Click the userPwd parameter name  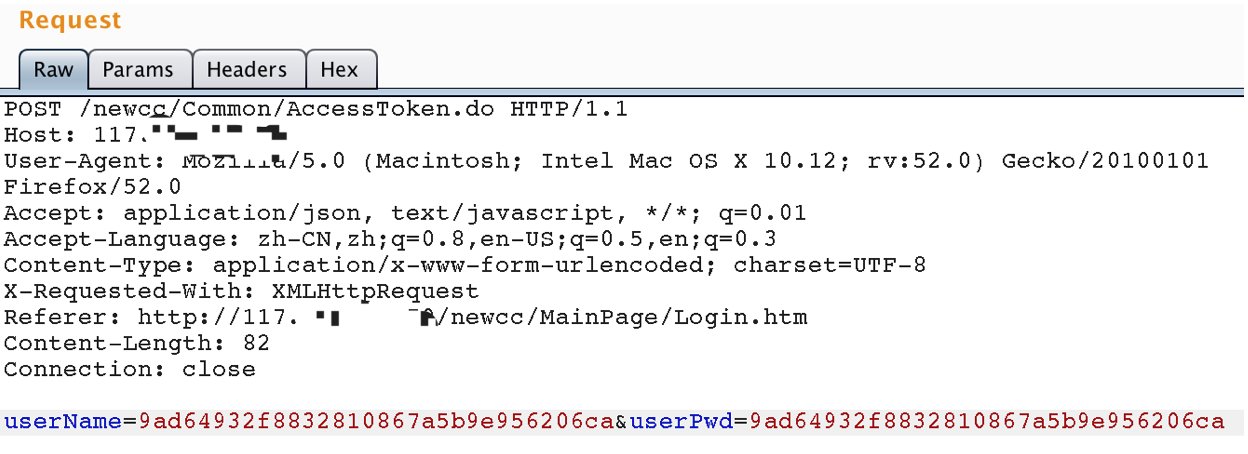point(681,421)
